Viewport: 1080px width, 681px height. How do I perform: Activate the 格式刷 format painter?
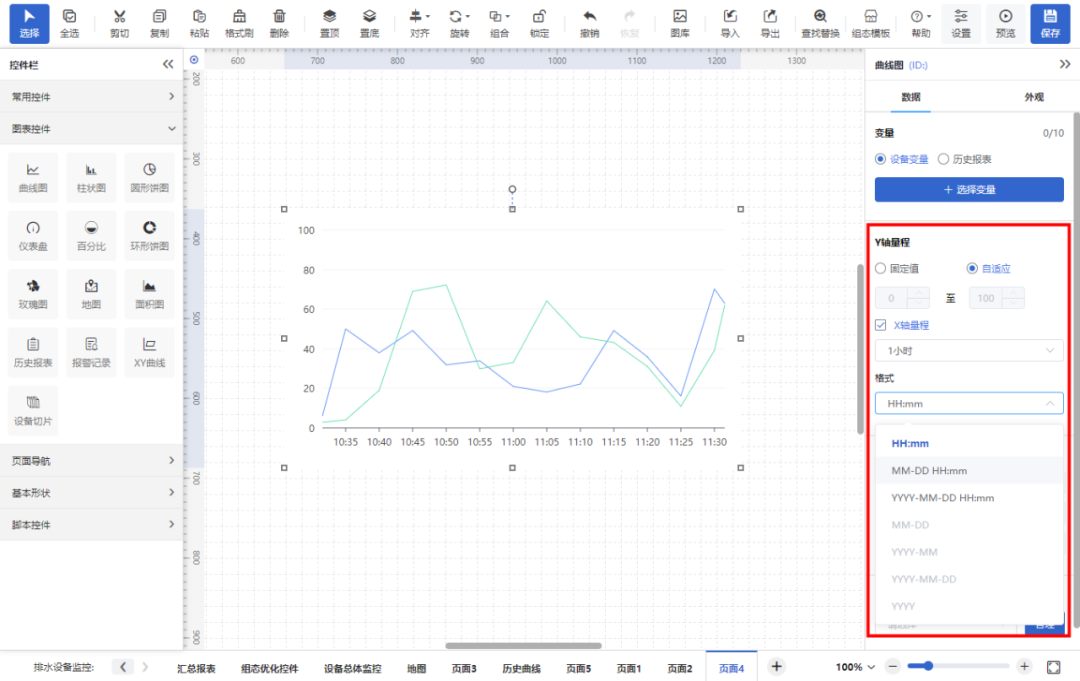(239, 23)
